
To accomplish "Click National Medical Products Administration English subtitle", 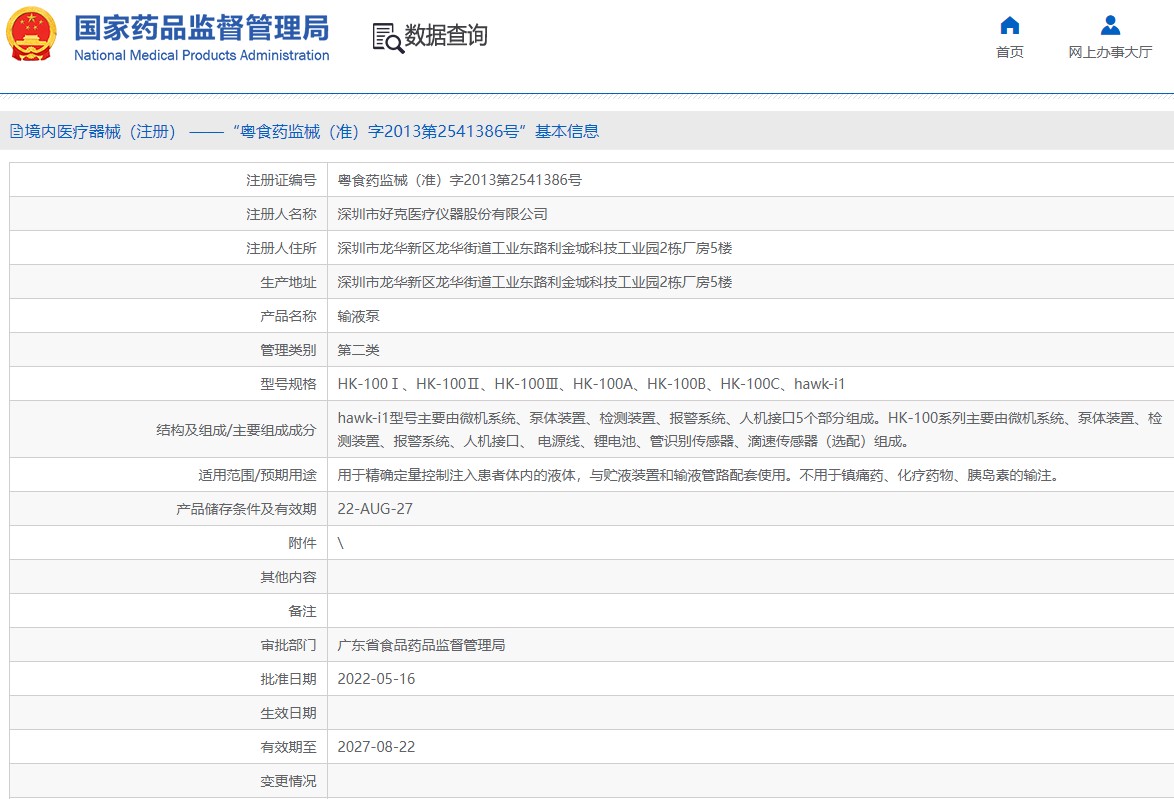I will [x=201, y=56].
